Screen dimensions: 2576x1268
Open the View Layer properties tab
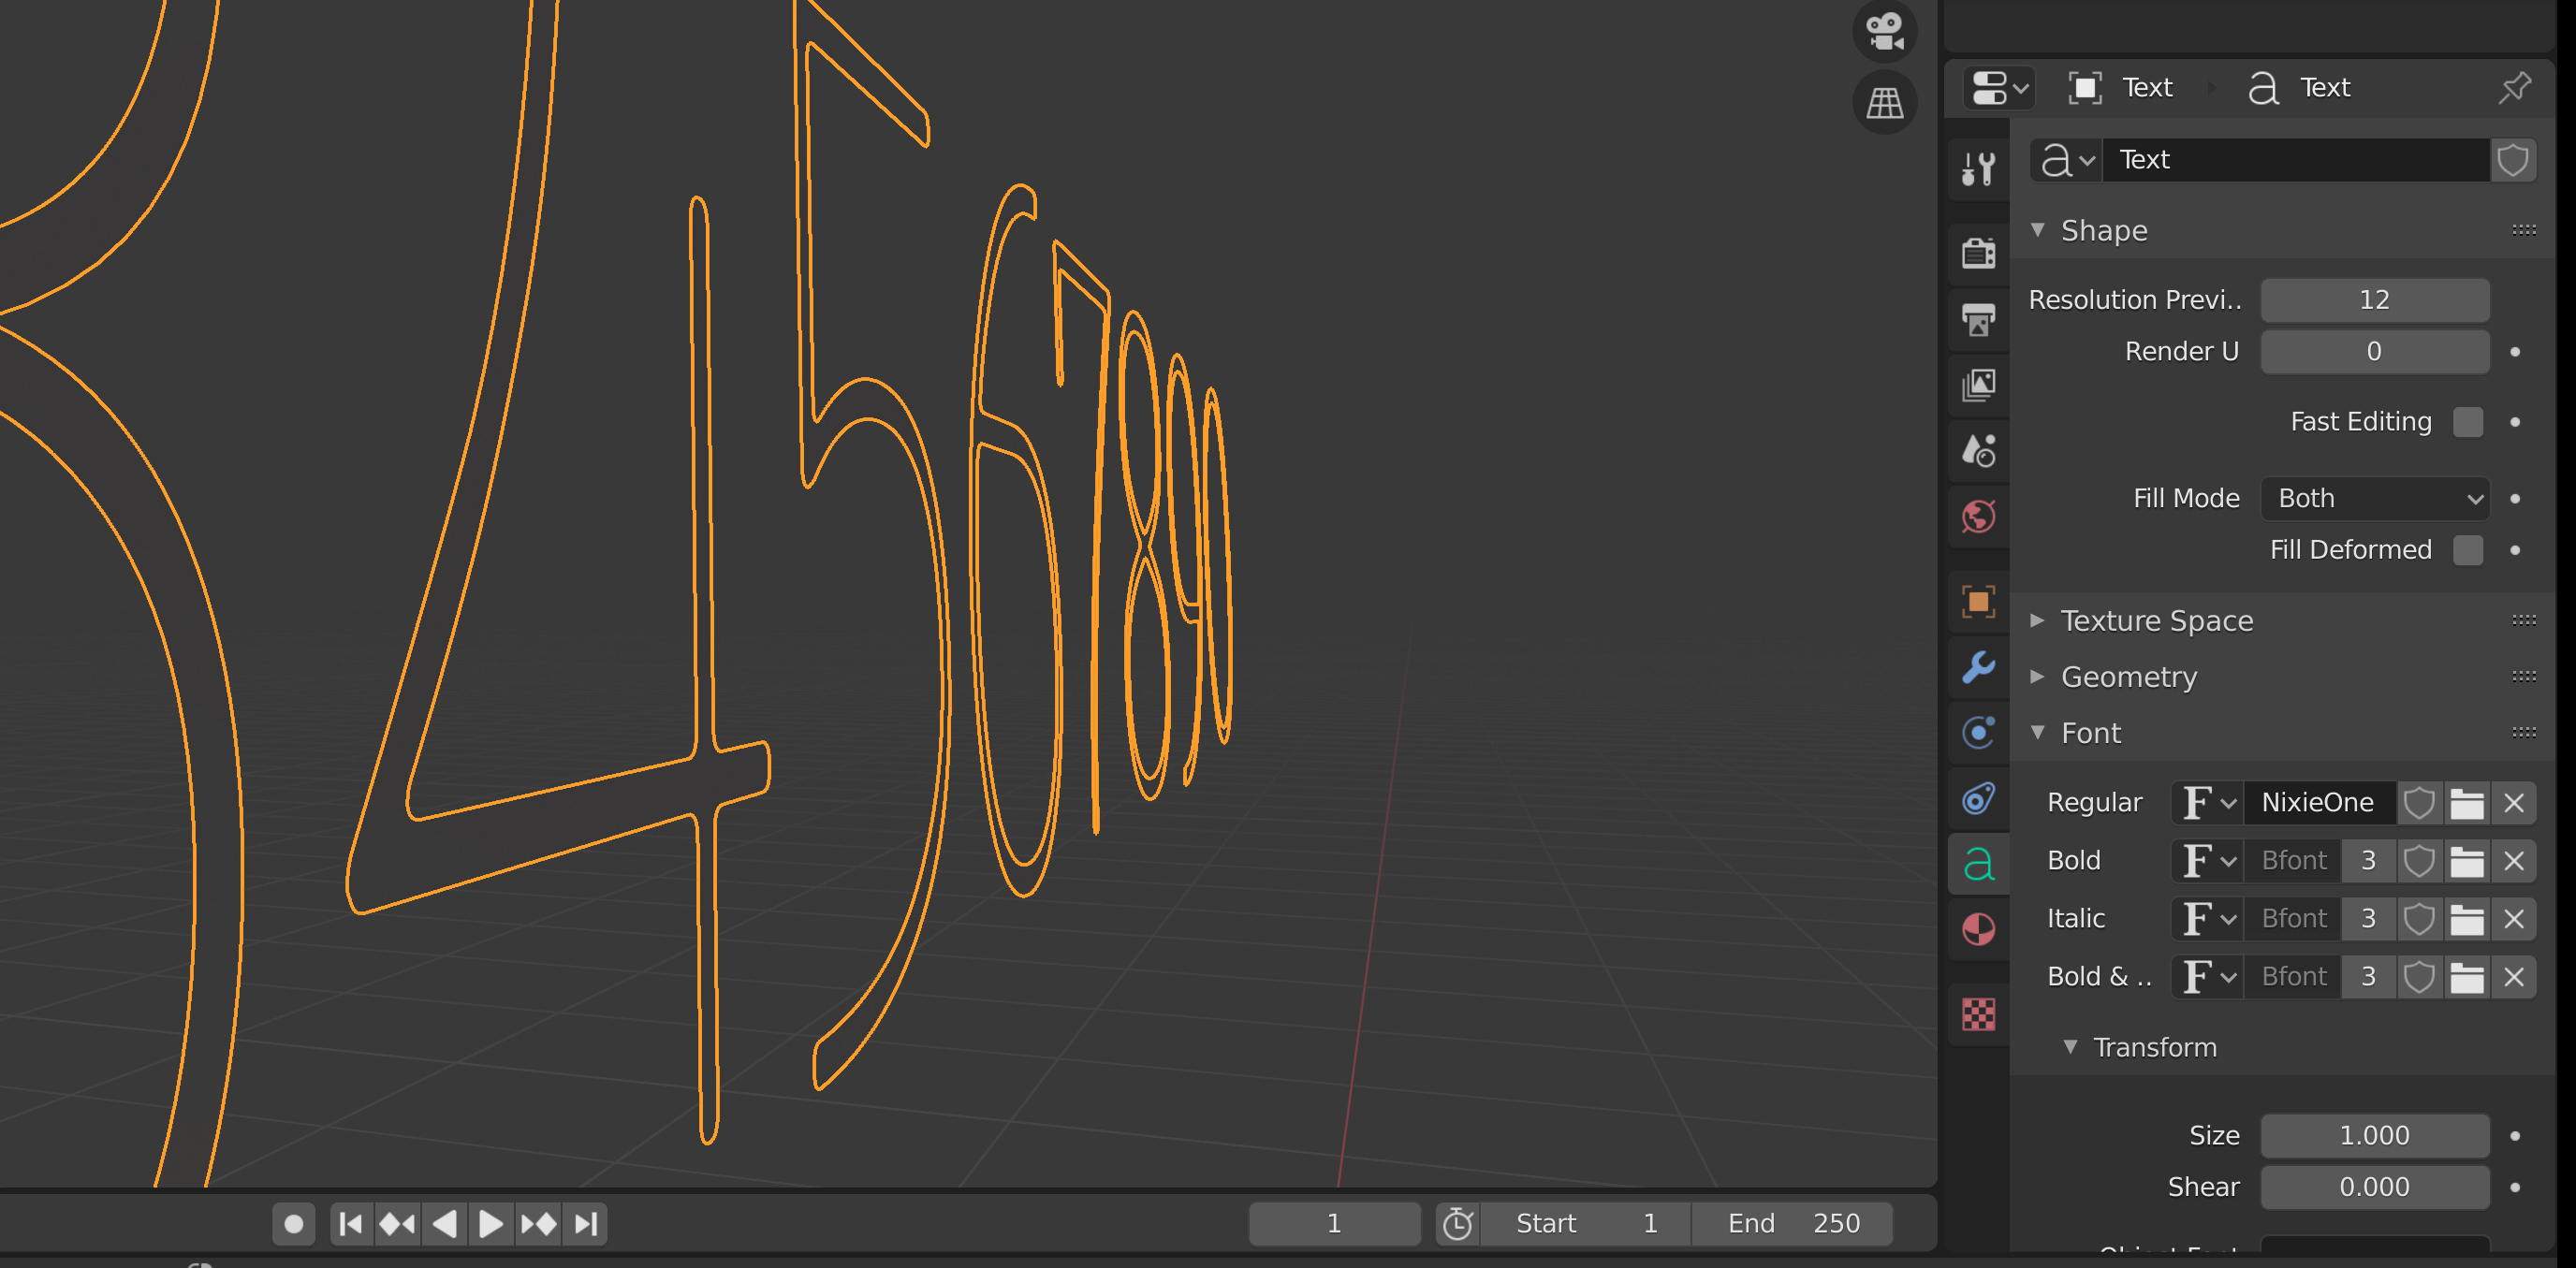pos(1978,385)
